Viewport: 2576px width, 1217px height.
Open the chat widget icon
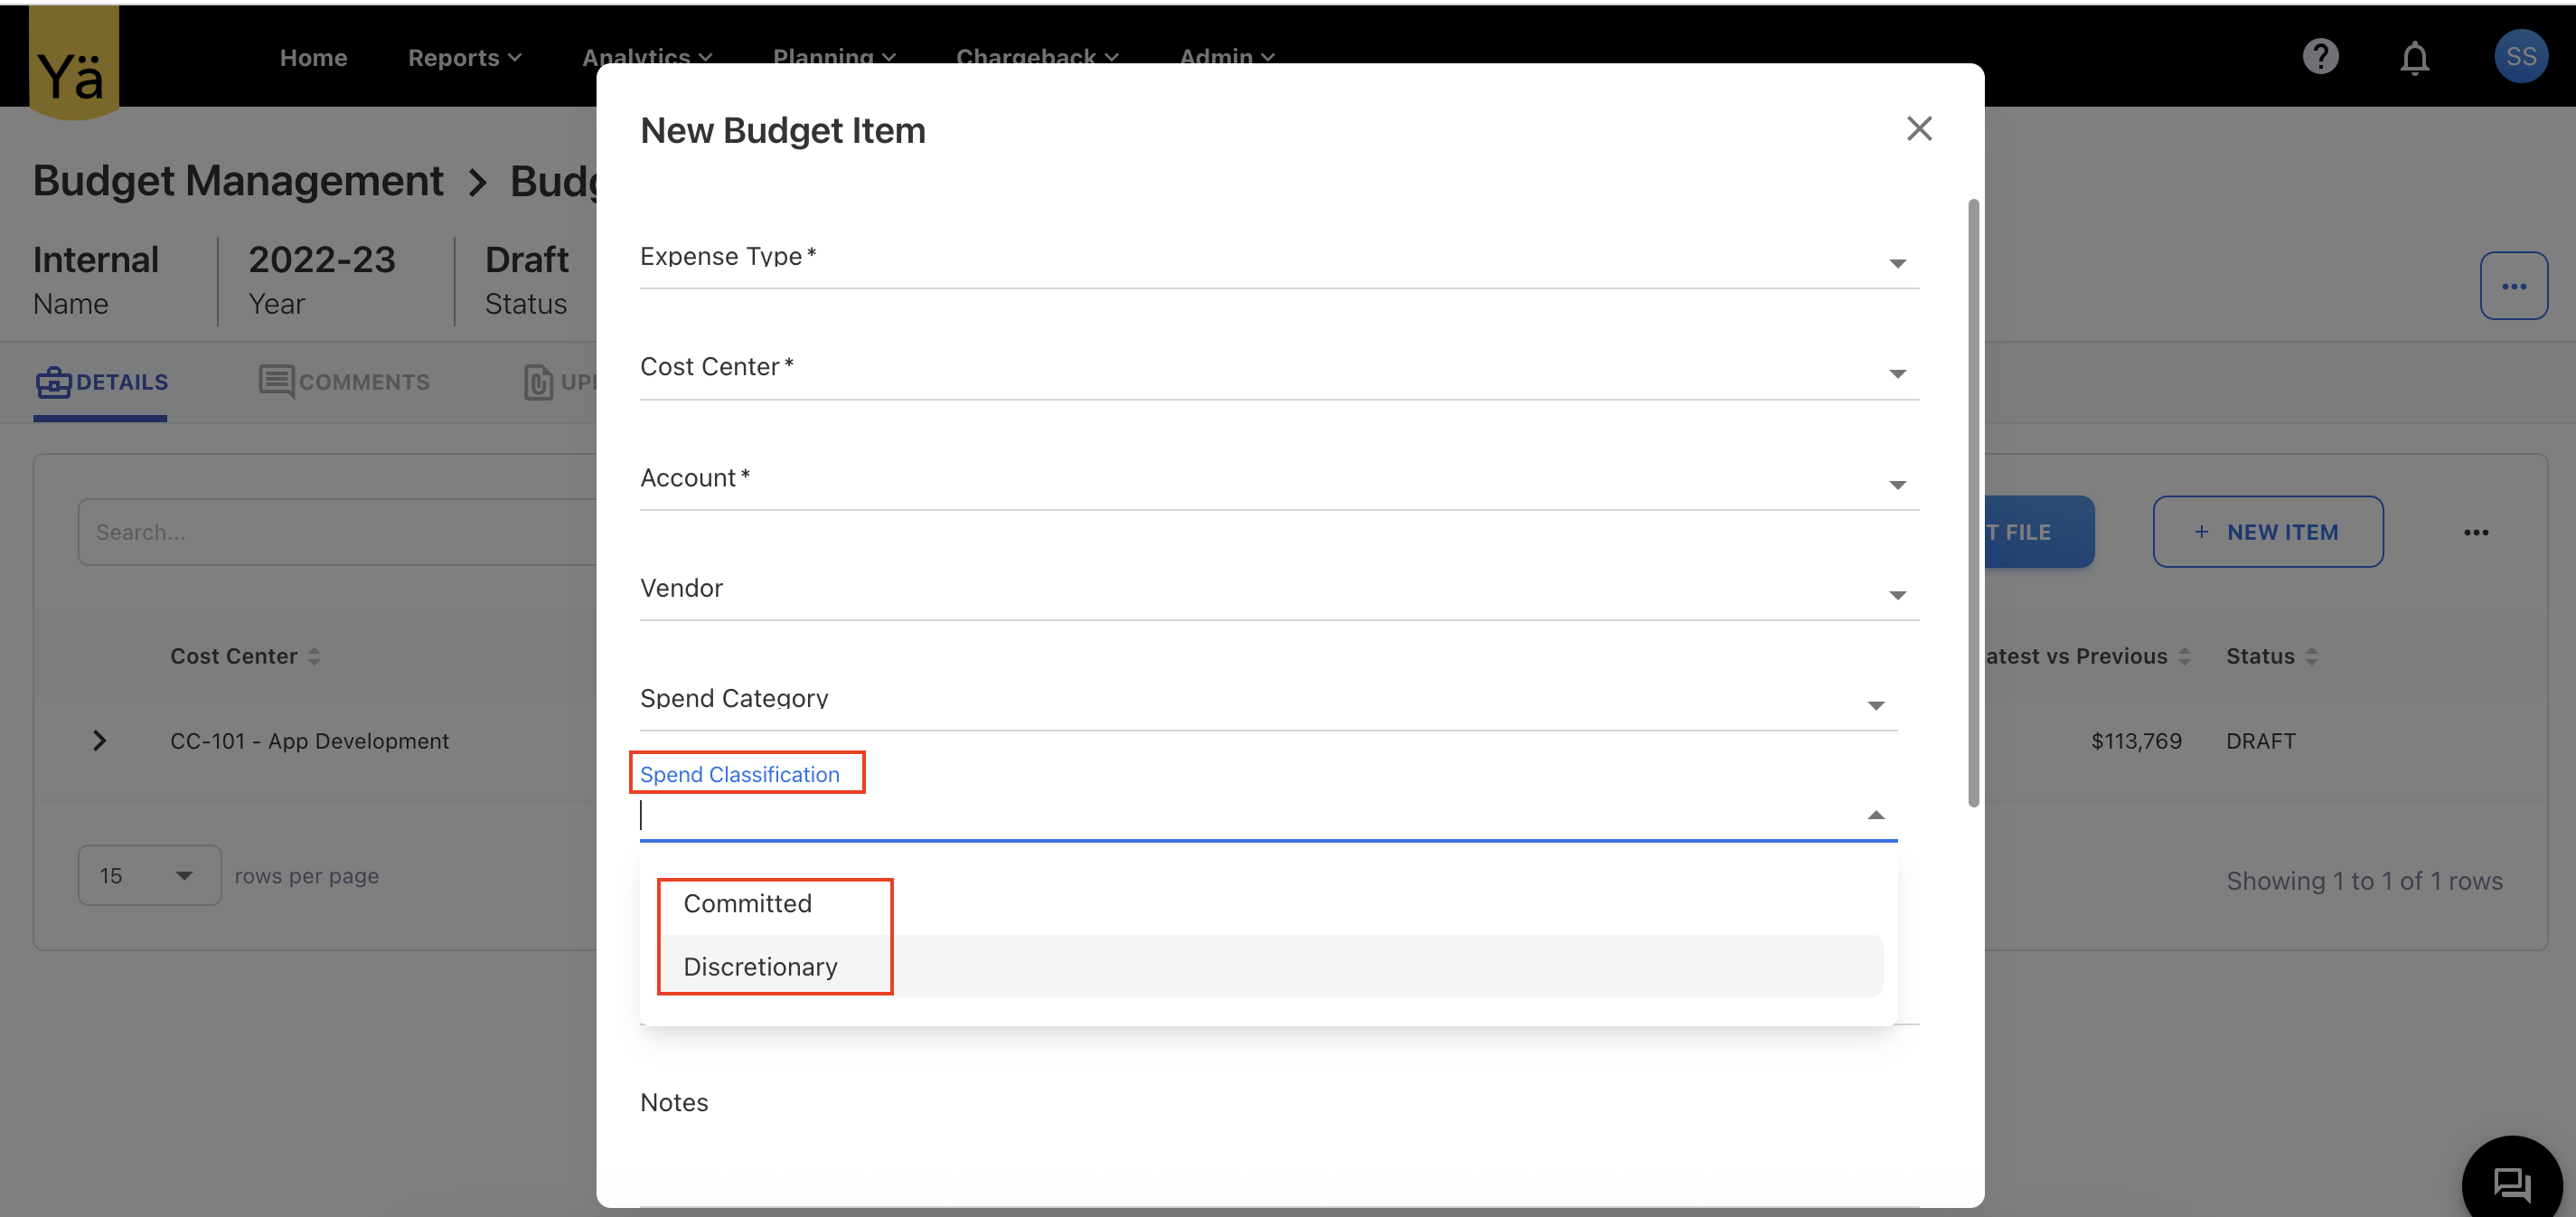click(2512, 1185)
